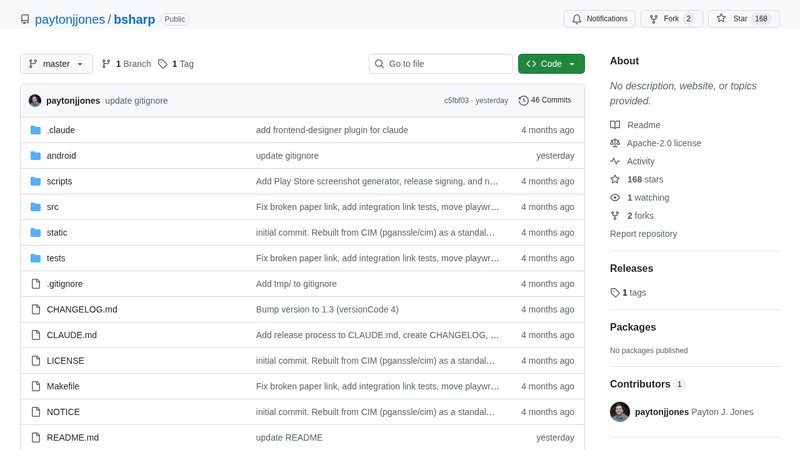Click the license scale icon in About

(615, 143)
